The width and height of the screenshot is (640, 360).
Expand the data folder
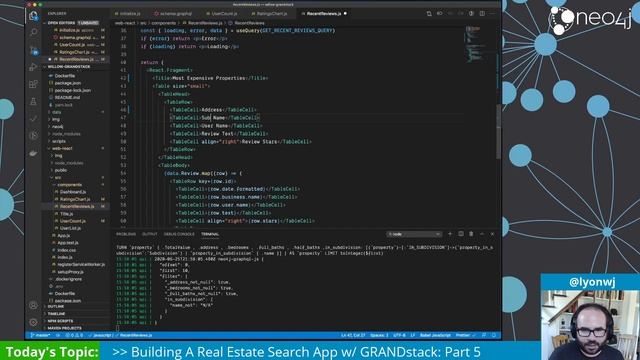point(56,112)
